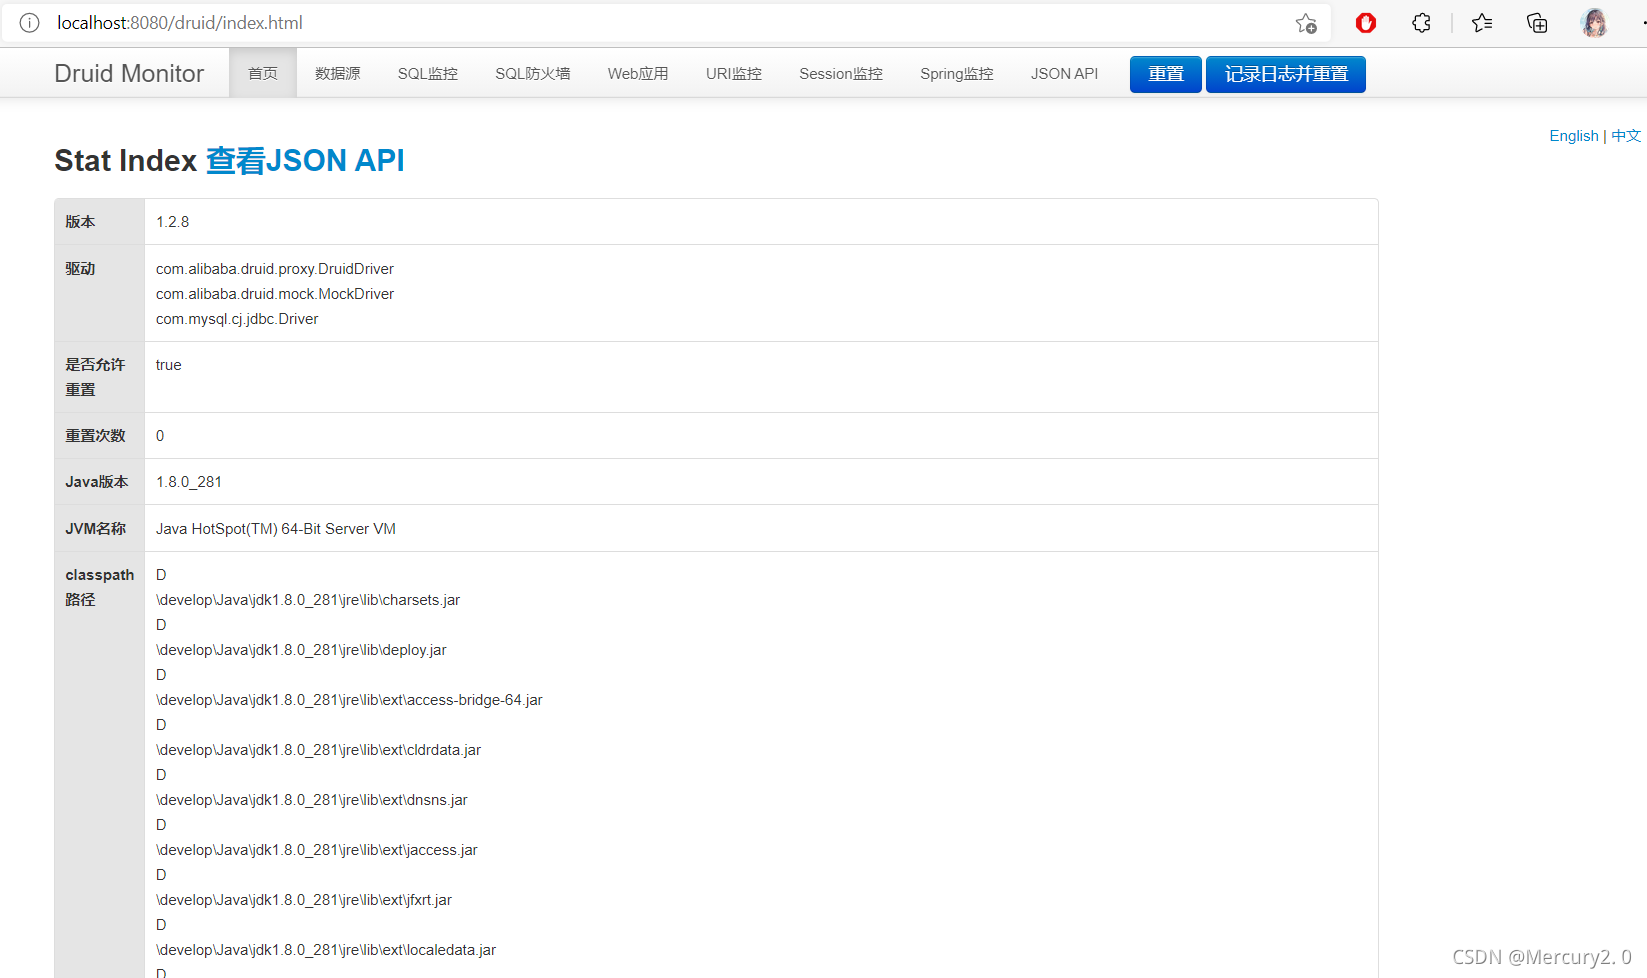Screen dimensions: 1647x978
Task: Click the 重置次数 row label
Action: pos(95,436)
